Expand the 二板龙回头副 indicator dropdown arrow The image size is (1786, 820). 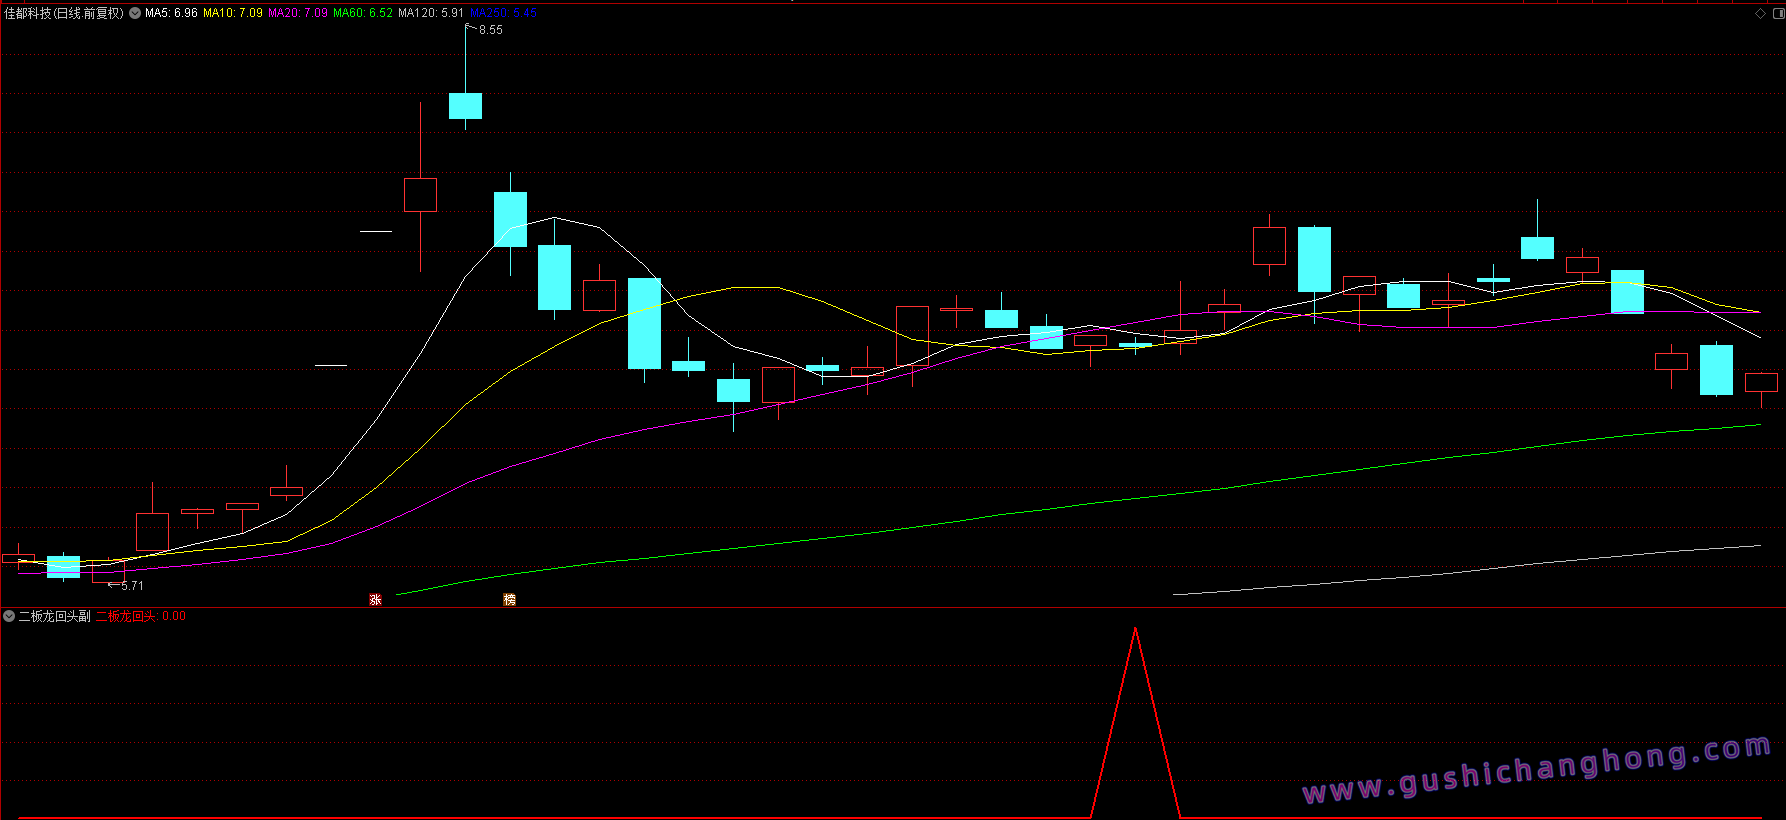tap(9, 616)
